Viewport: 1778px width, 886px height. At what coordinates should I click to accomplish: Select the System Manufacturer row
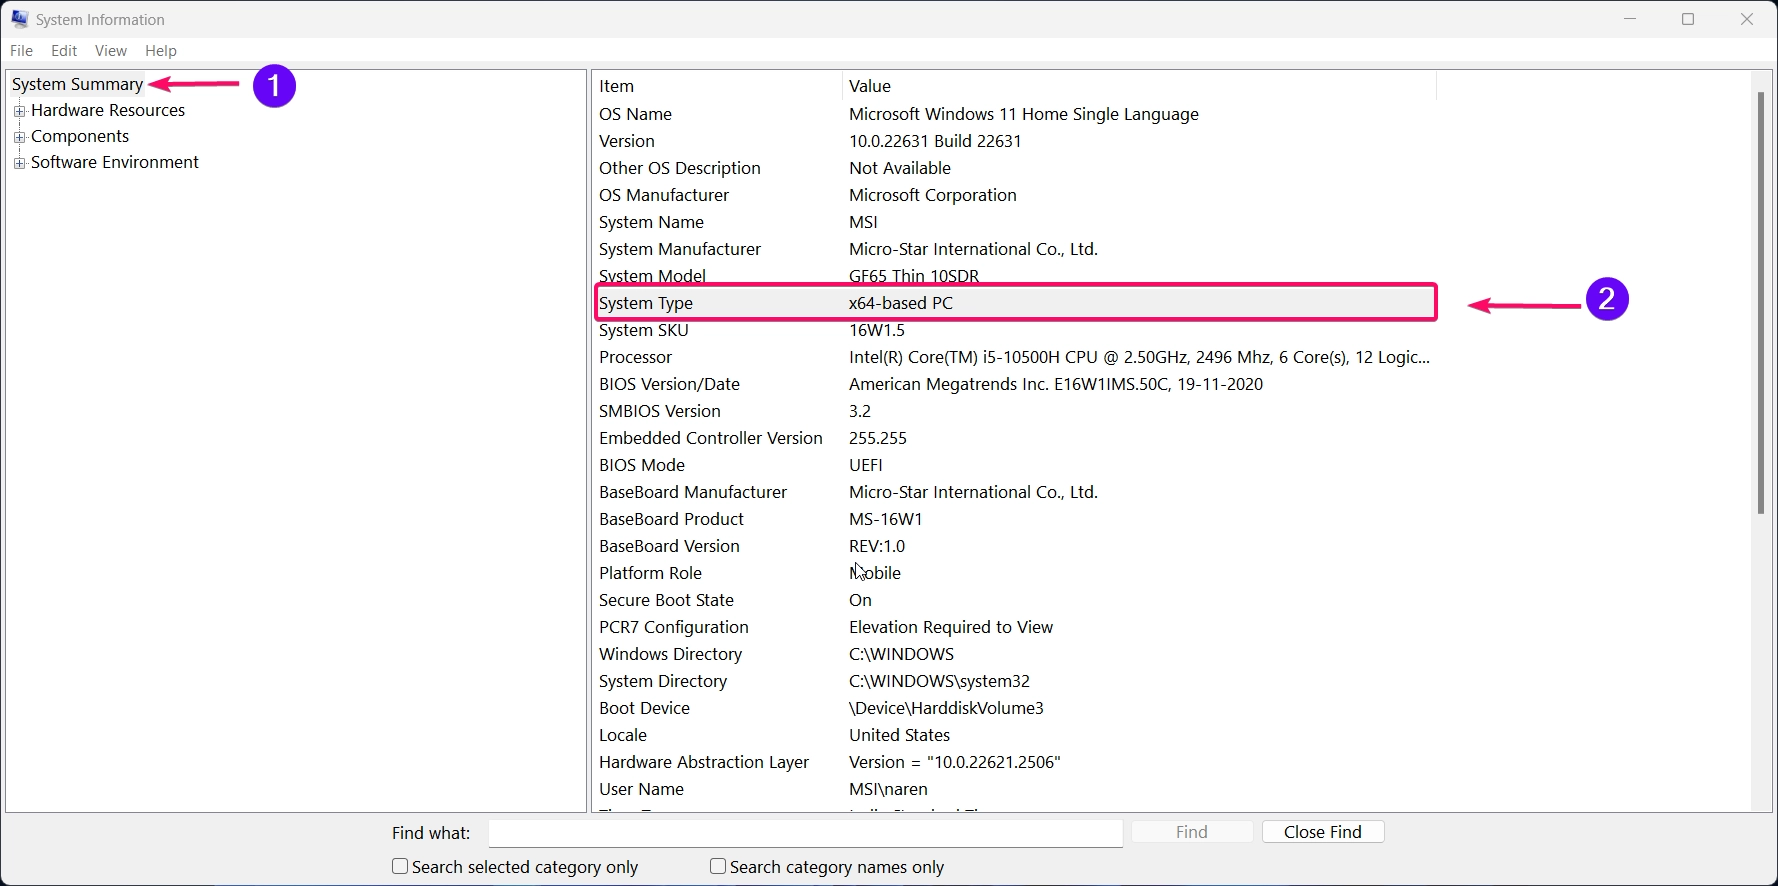coord(1015,249)
